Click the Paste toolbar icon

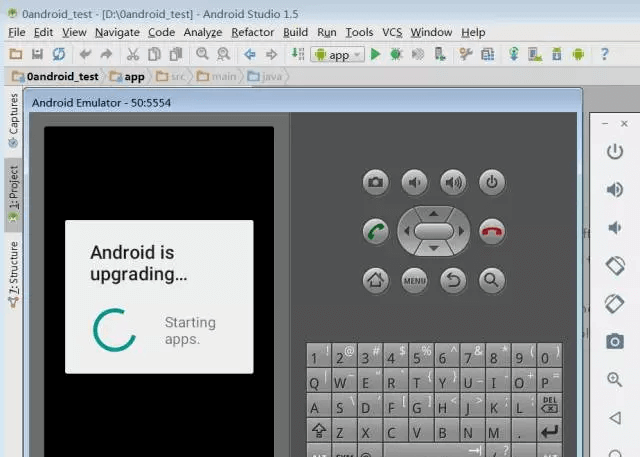176,54
